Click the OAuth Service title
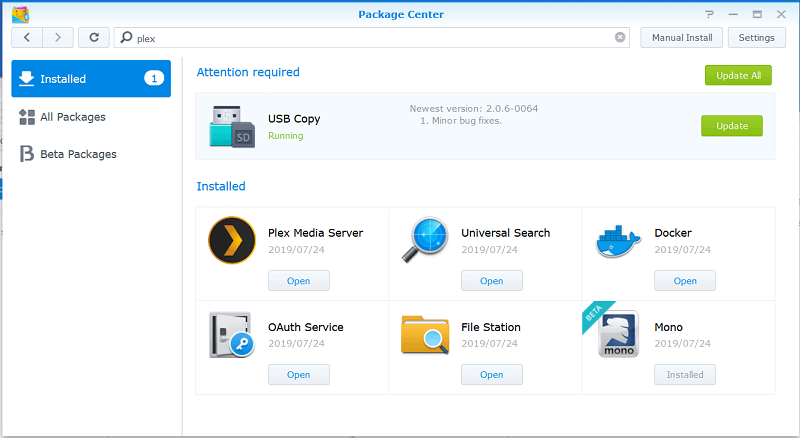Viewport: 800px width, 438px height. (306, 327)
